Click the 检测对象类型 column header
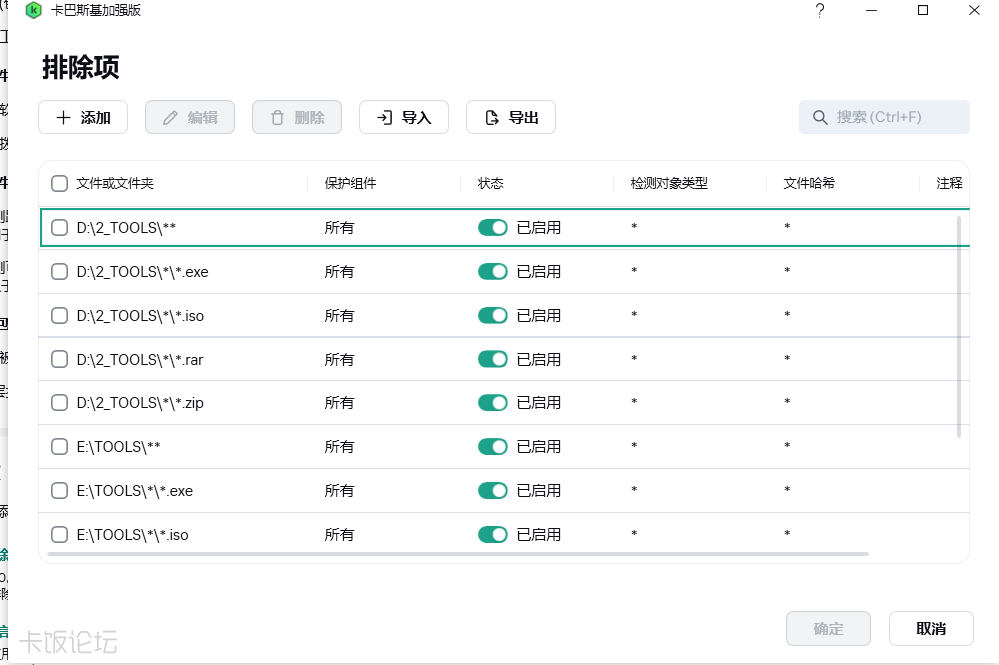The width and height of the screenshot is (999, 665). [x=669, y=183]
